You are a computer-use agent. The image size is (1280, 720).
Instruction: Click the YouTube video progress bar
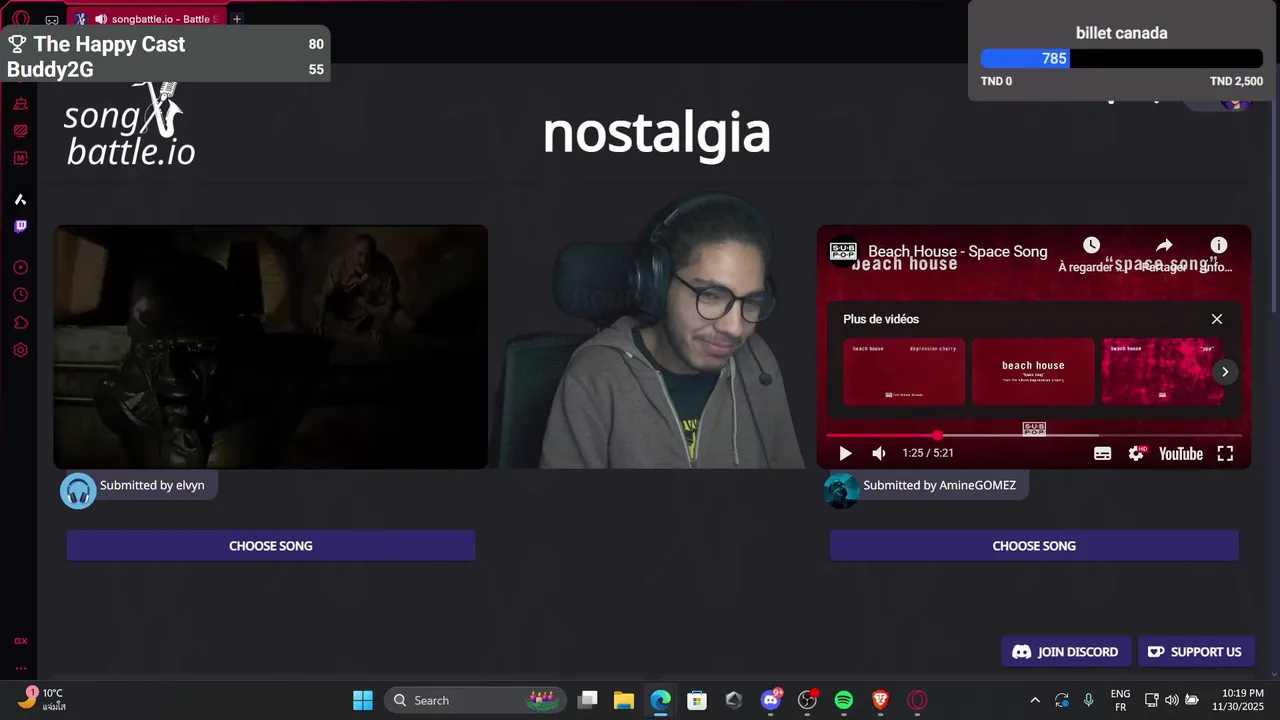[1034, 436]
